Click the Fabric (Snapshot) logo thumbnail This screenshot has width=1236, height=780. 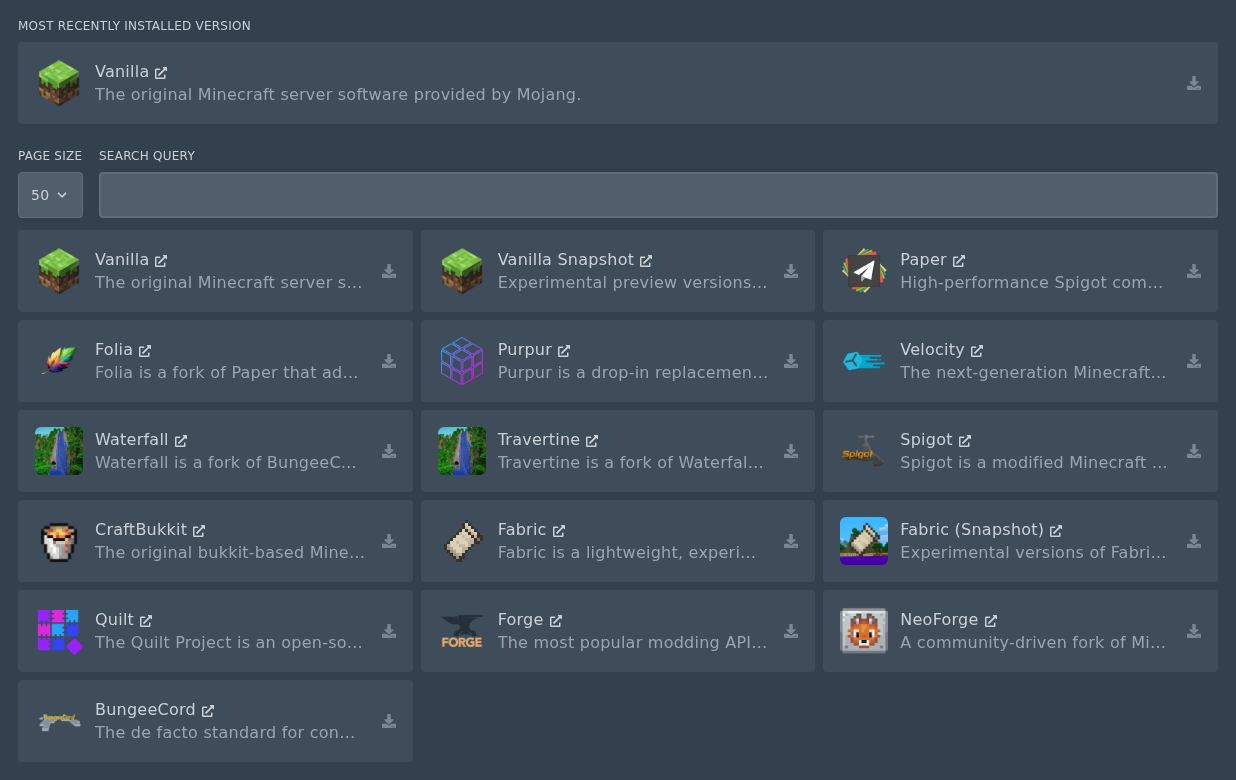pyautogui.click(x=864, y=541)
